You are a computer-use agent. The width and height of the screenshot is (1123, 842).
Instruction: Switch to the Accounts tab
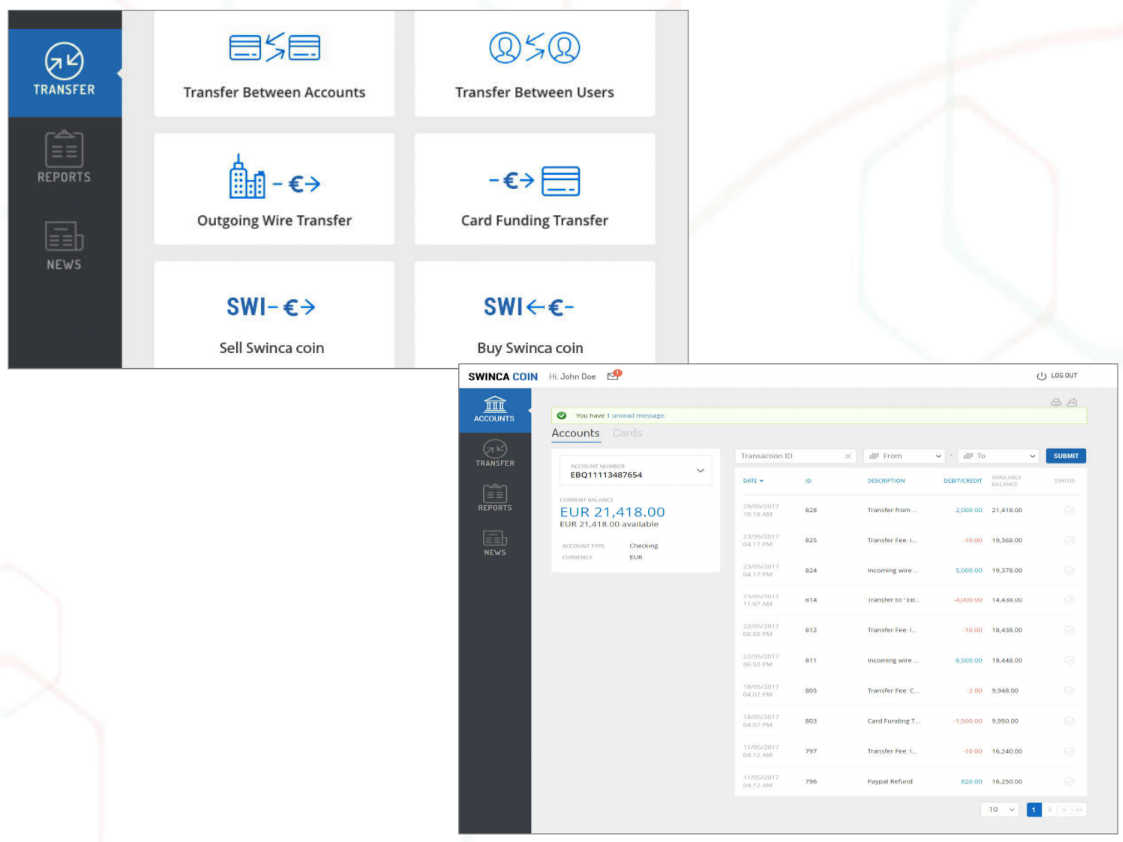575,433
